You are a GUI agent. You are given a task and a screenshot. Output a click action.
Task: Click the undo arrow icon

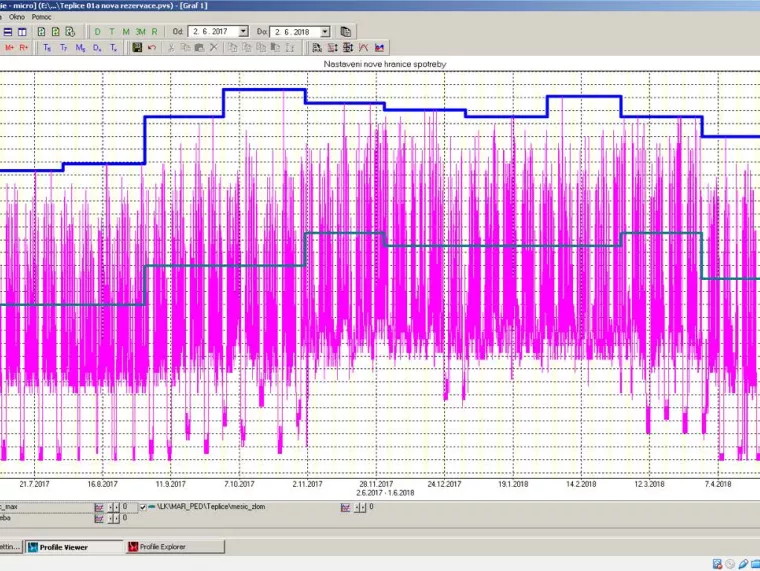click(152, 48)
